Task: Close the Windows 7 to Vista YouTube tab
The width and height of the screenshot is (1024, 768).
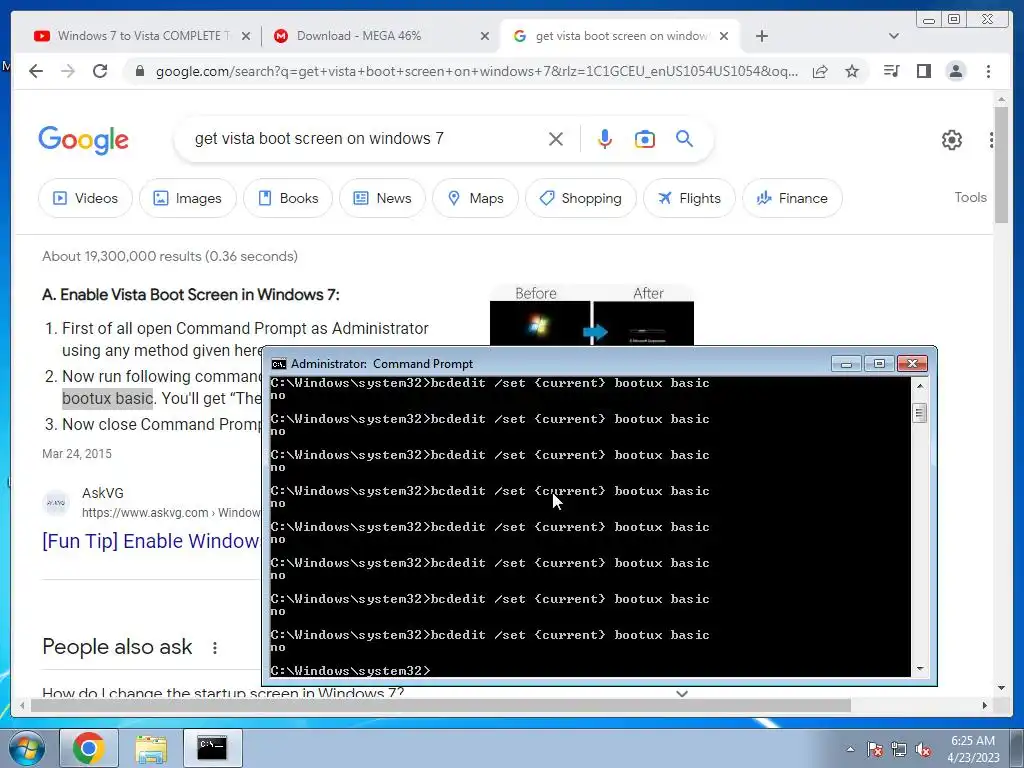Action: 246,36
